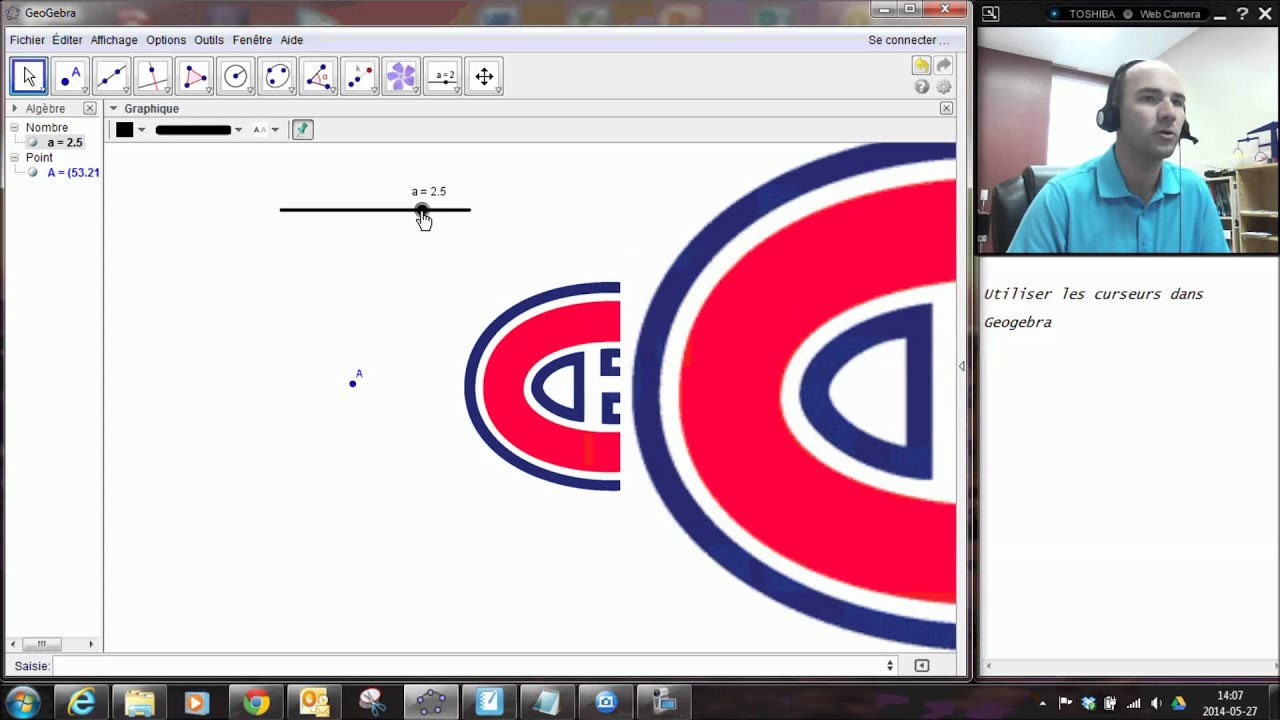Open the Éditer menu
This screenshot has height=720, width=1280.
[x=67, y=40]
